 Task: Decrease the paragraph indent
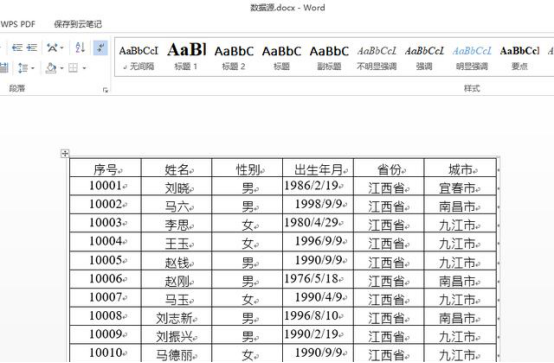click(17, 47)
